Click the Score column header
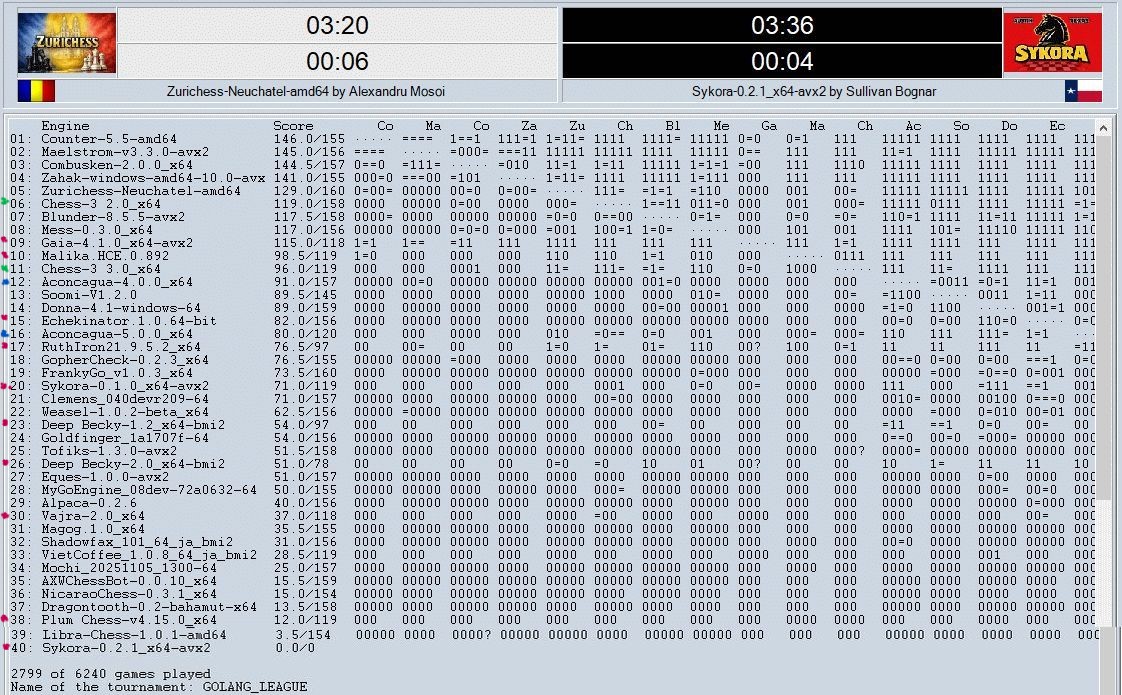 pyautogui.click(x=293, y=126)
